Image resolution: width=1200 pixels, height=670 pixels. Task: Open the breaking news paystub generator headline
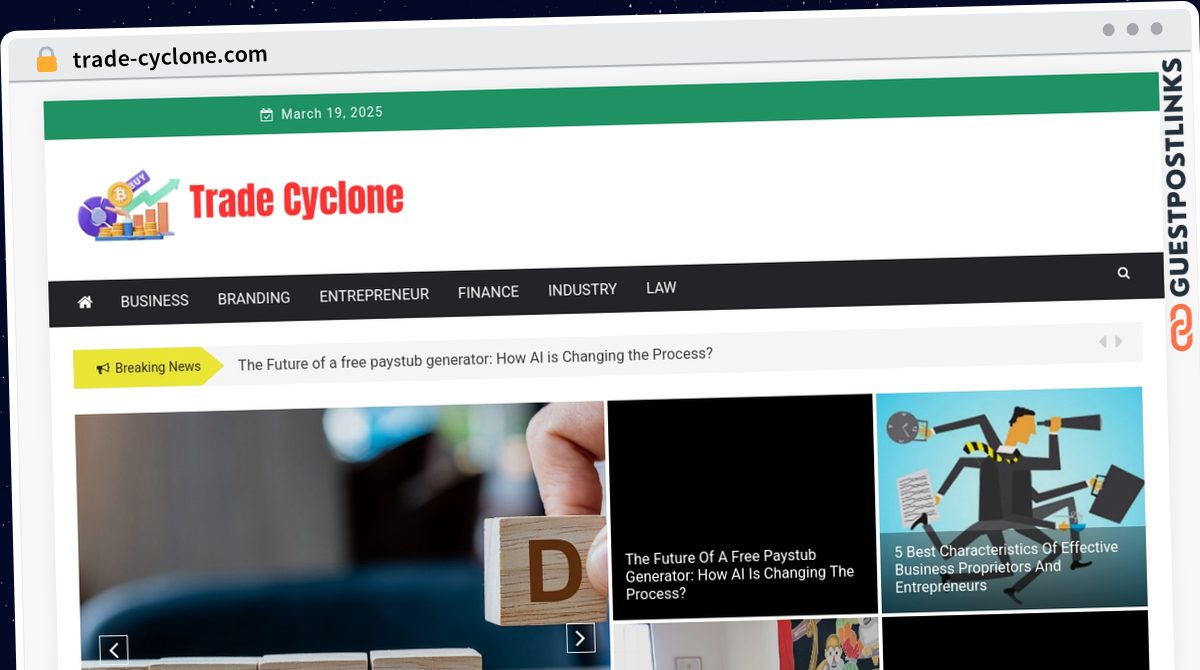475,359
